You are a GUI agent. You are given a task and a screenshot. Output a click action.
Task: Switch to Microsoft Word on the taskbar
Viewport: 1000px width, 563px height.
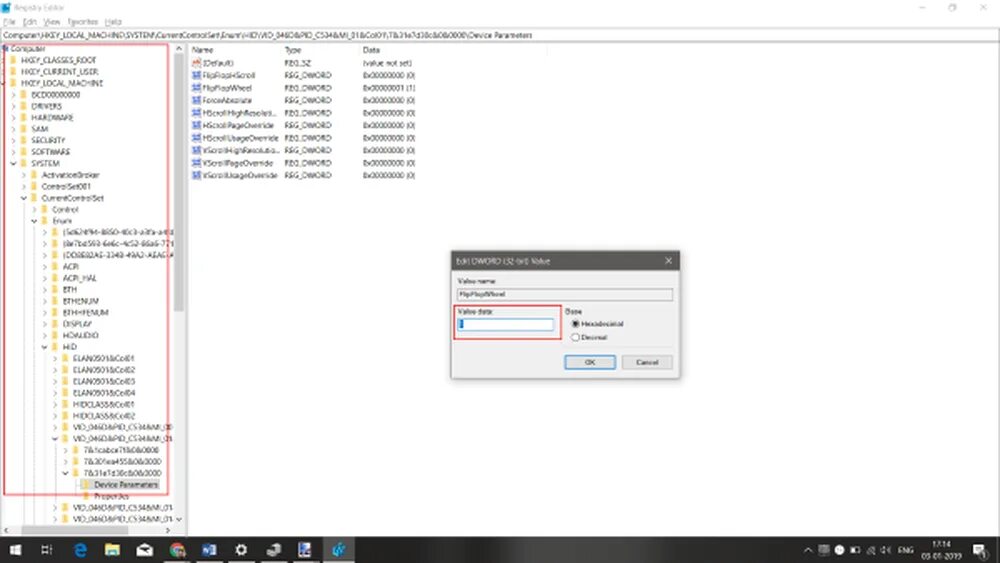[209, 550]
